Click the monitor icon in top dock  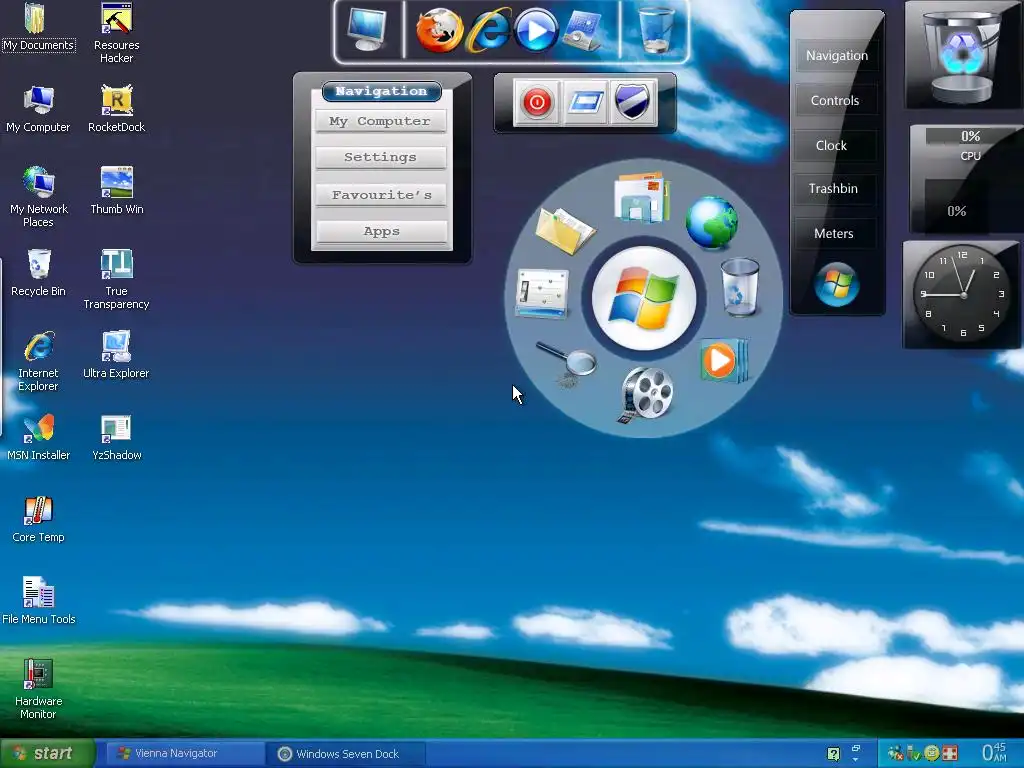coord(367,29)
